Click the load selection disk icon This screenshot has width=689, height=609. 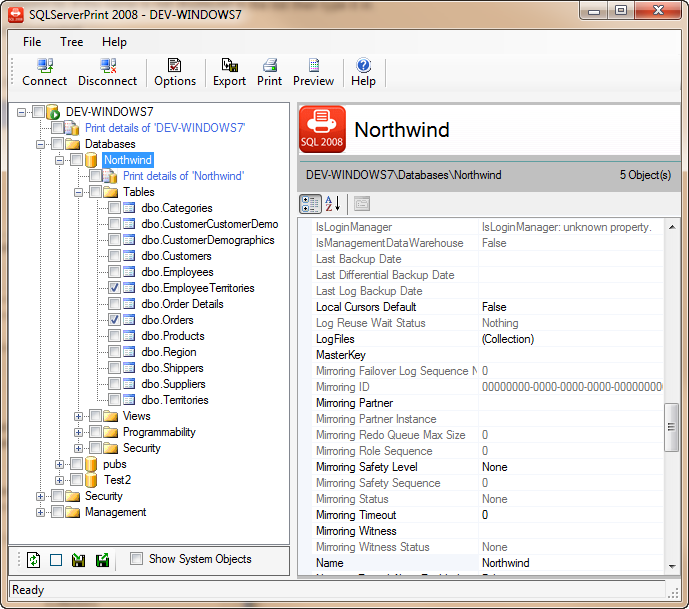pyautogui.click(x=78, y=560)
